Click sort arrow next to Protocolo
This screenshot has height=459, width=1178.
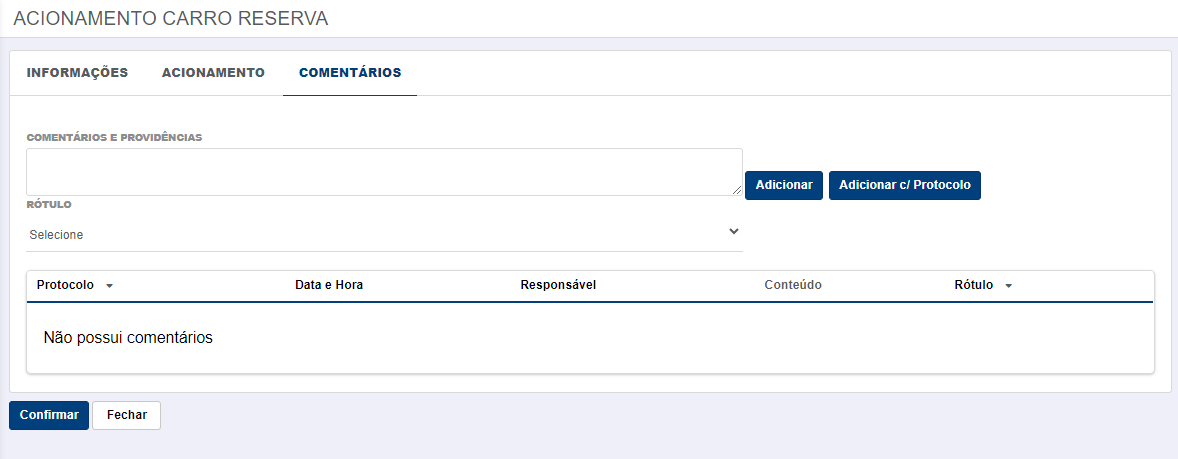click(x=109, y=286)
